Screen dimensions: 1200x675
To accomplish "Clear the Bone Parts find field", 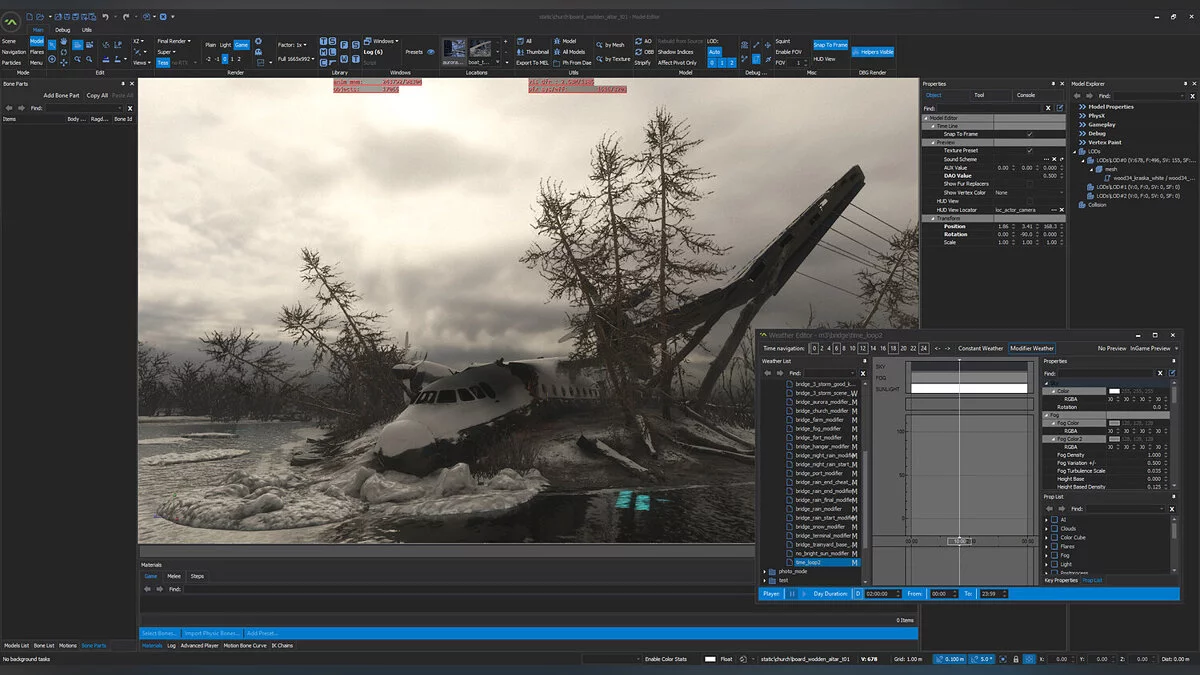I will pyautogui.click(x=130, y=108).
